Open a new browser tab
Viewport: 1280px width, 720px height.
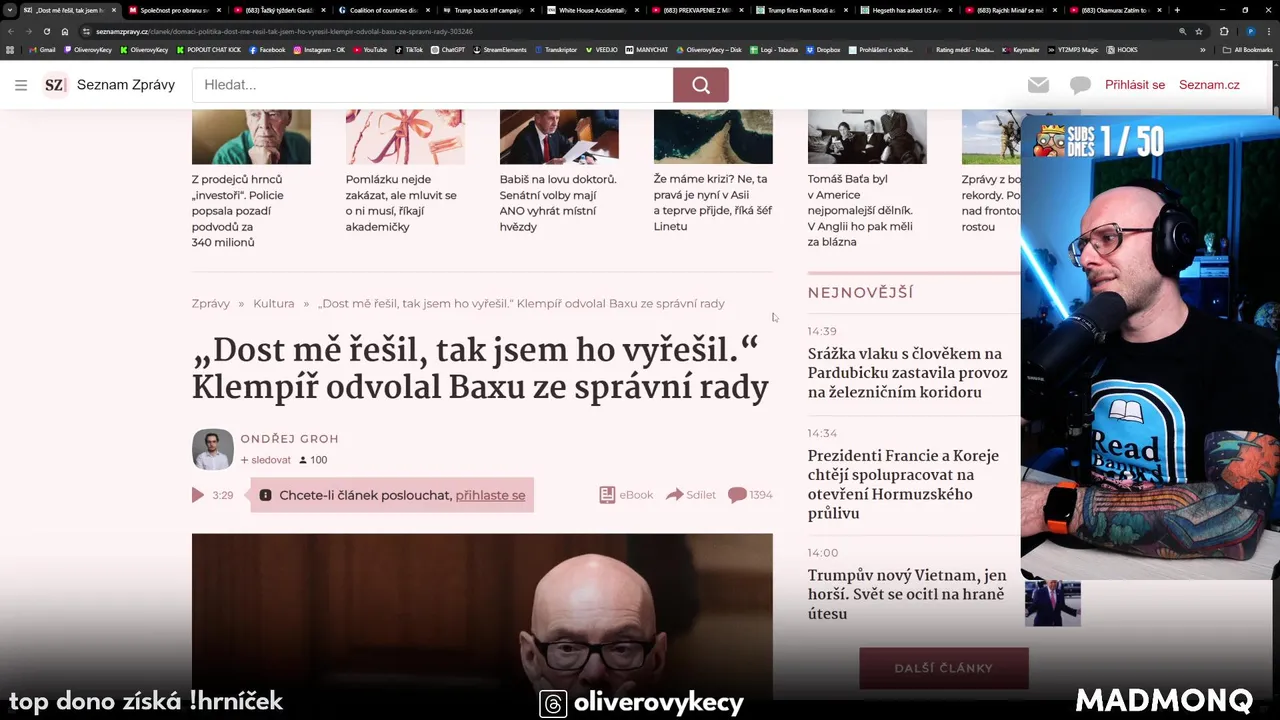click(x=1177, y=10)
